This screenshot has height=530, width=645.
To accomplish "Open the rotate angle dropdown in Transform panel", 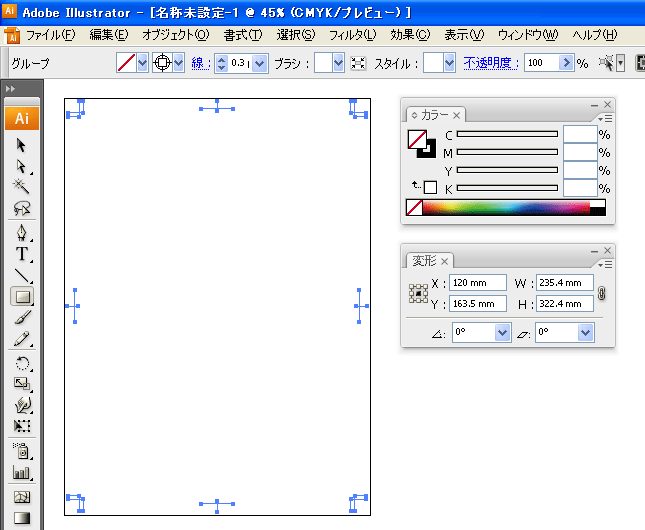I will coord(502,332).
